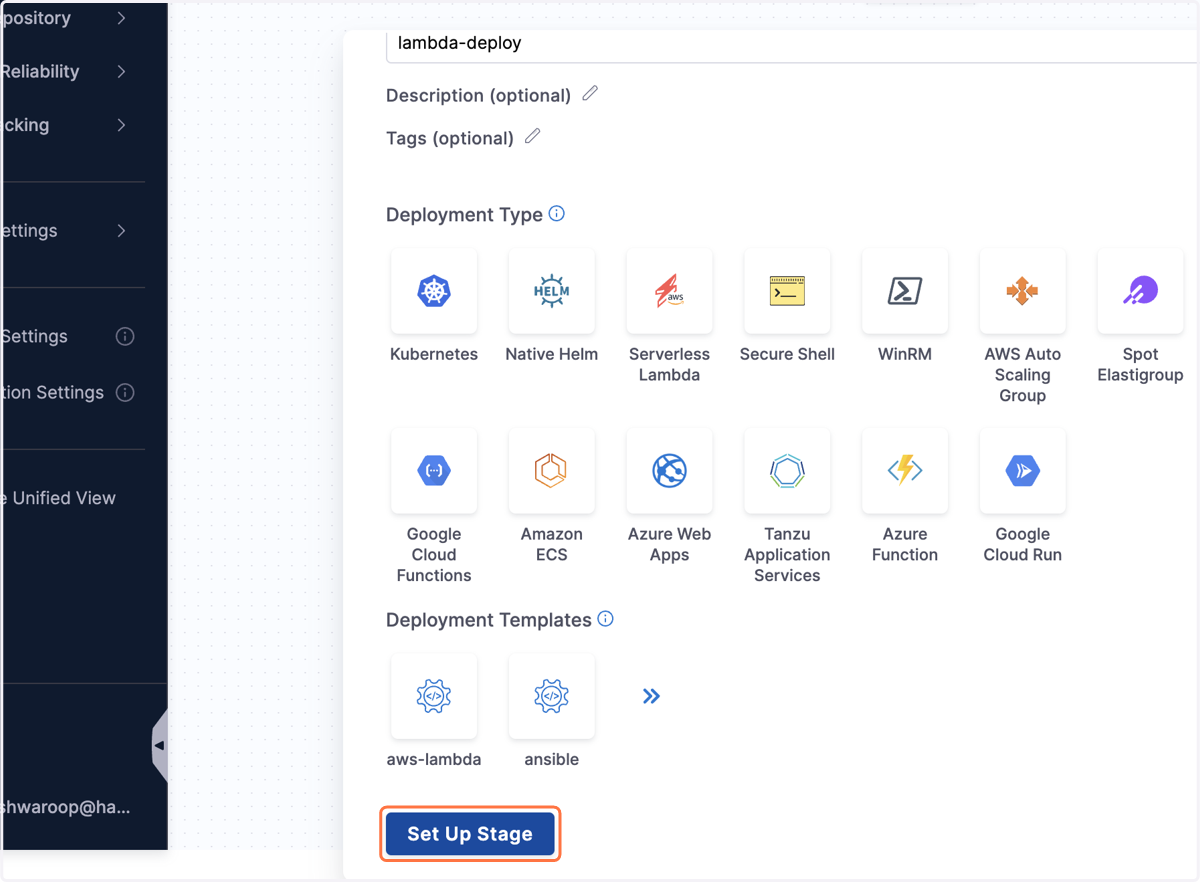This screenshot has height=882, width=1200.
Task: Pick Tanzu Application Services deployment type
Action: [787, 471]
